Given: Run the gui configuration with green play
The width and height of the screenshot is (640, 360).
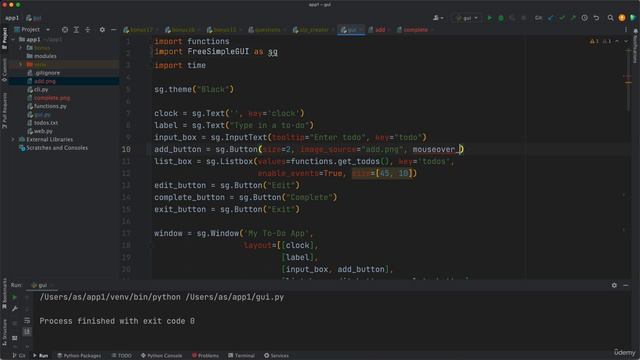Looking at the screenshot, I should tap(489, 18).
